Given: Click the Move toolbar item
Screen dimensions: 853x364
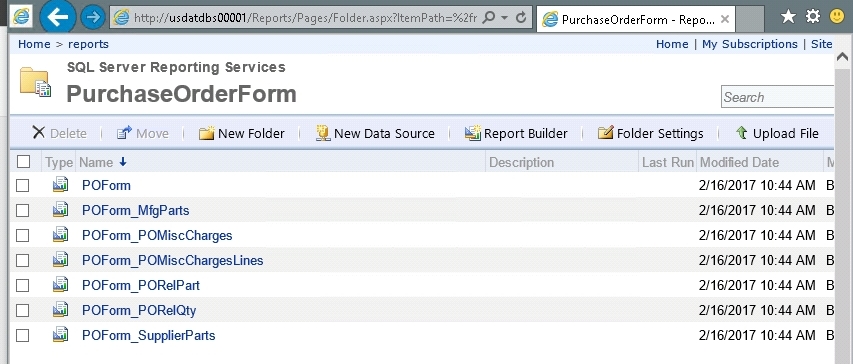Looking at the screenshot, I should click(x=143, y=133).
